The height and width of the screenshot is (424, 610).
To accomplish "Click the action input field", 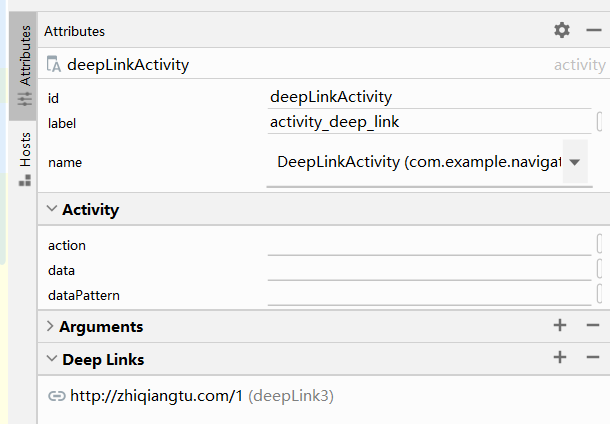I will pos(430,245).
